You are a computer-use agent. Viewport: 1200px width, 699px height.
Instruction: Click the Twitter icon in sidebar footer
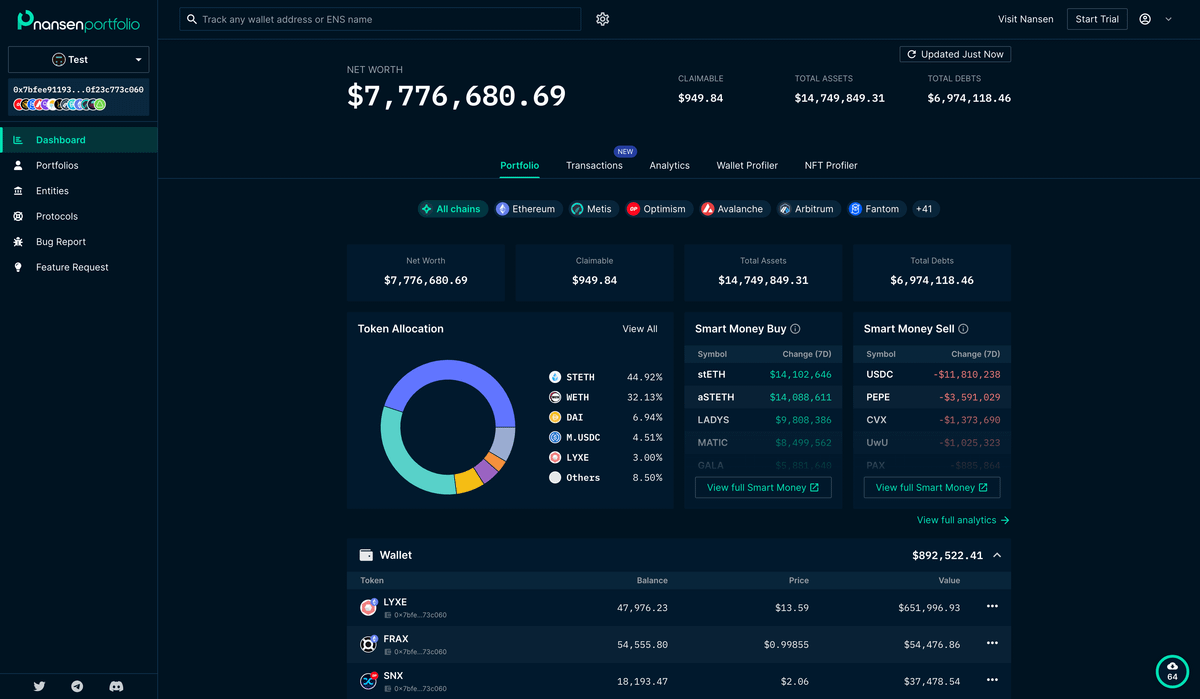pos(40,686)
